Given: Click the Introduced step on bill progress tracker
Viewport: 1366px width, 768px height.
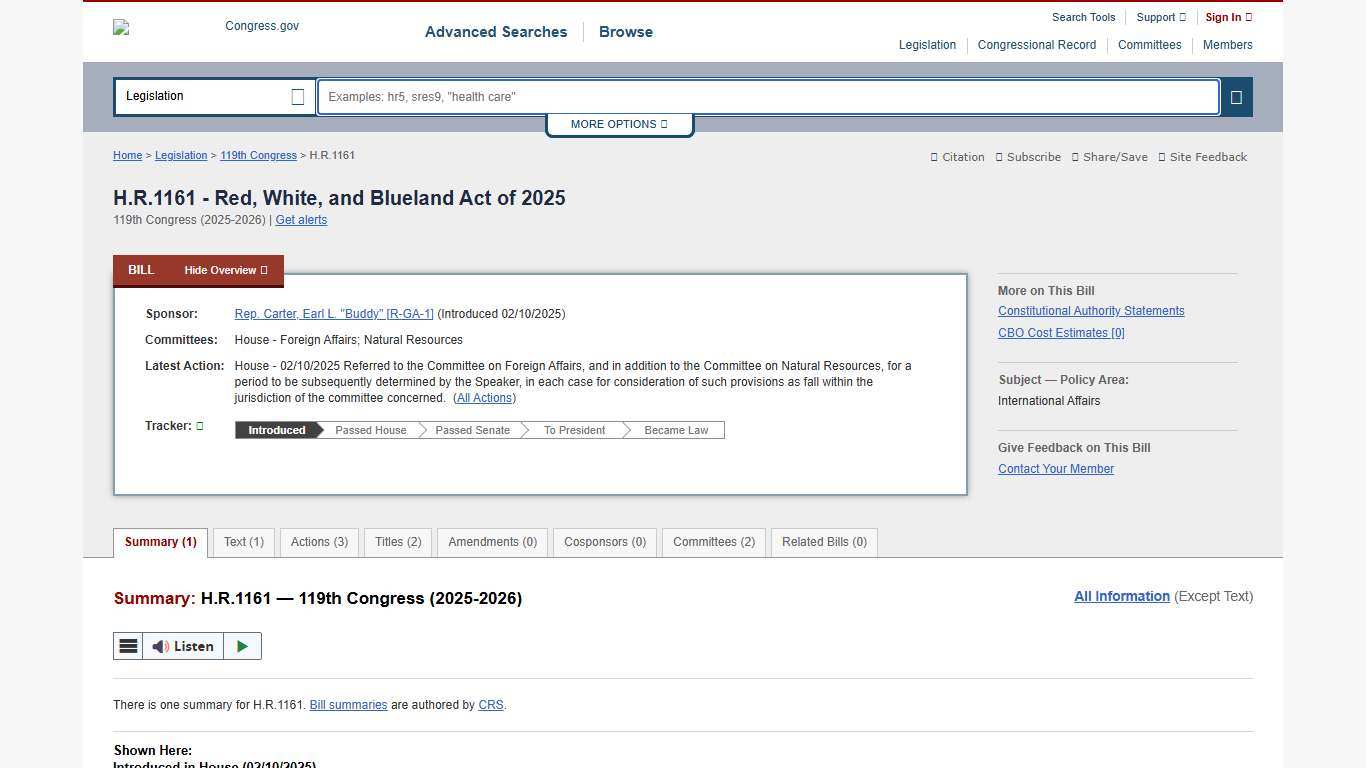Looking at the screenshot, I should tap(276, 430).
